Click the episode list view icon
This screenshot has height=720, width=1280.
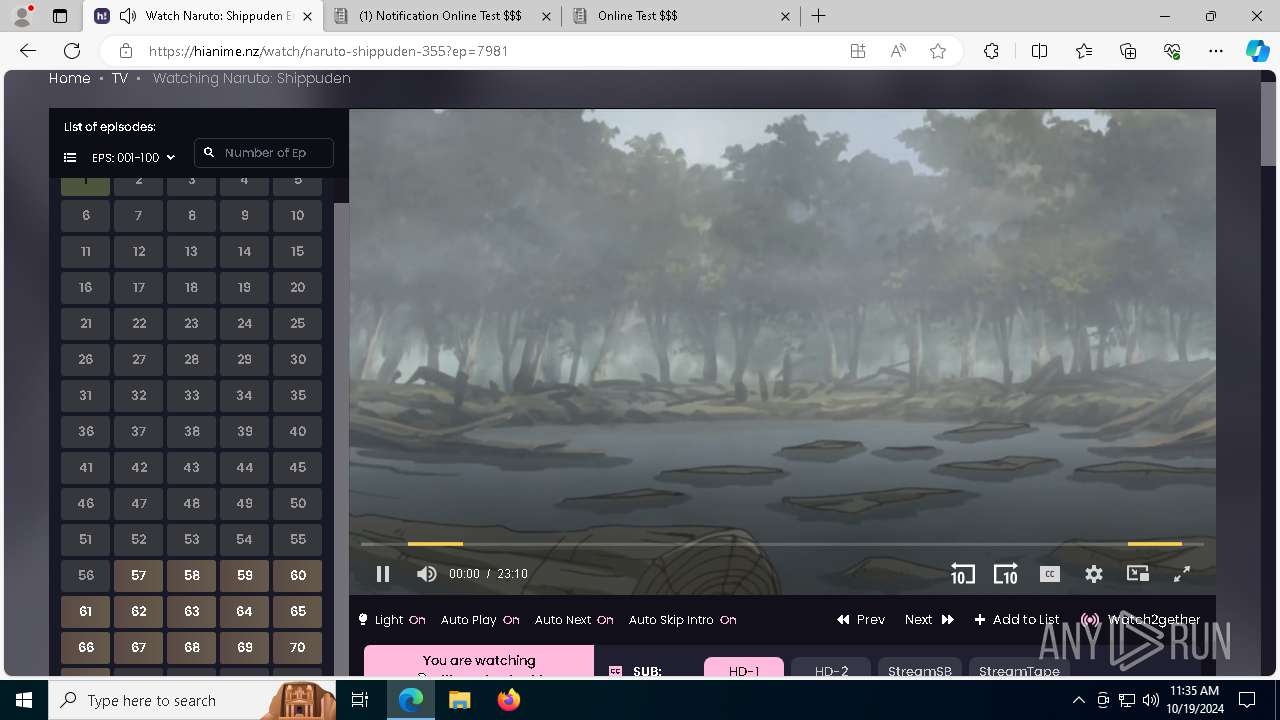click(70, 158)
